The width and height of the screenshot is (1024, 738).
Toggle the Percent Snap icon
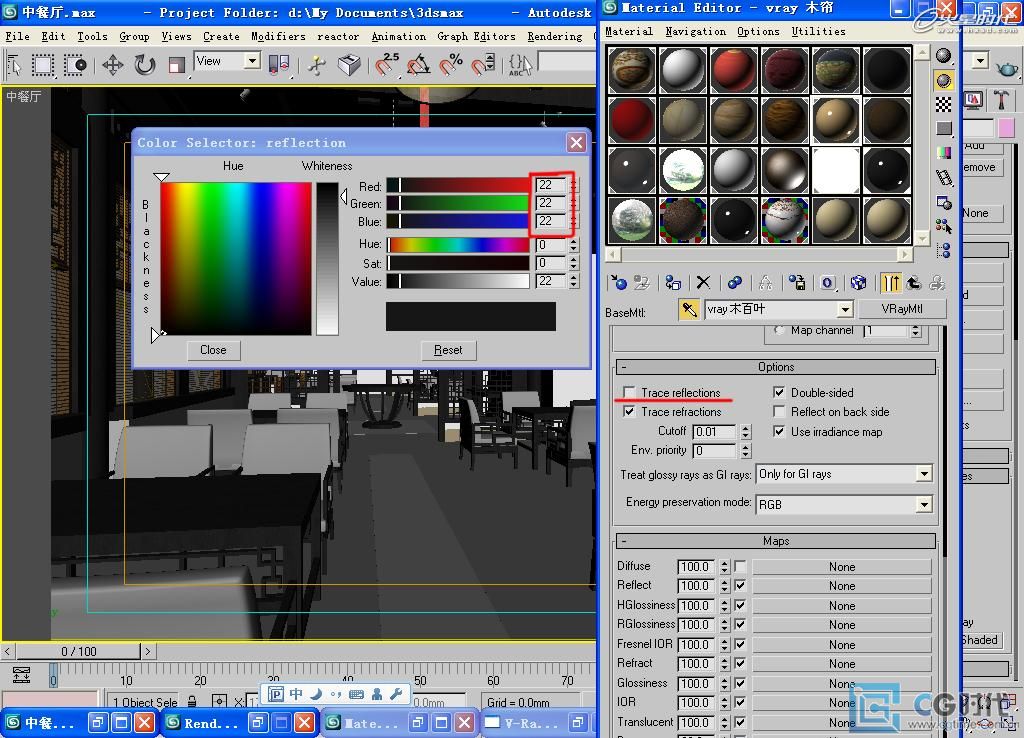(451, 64)
